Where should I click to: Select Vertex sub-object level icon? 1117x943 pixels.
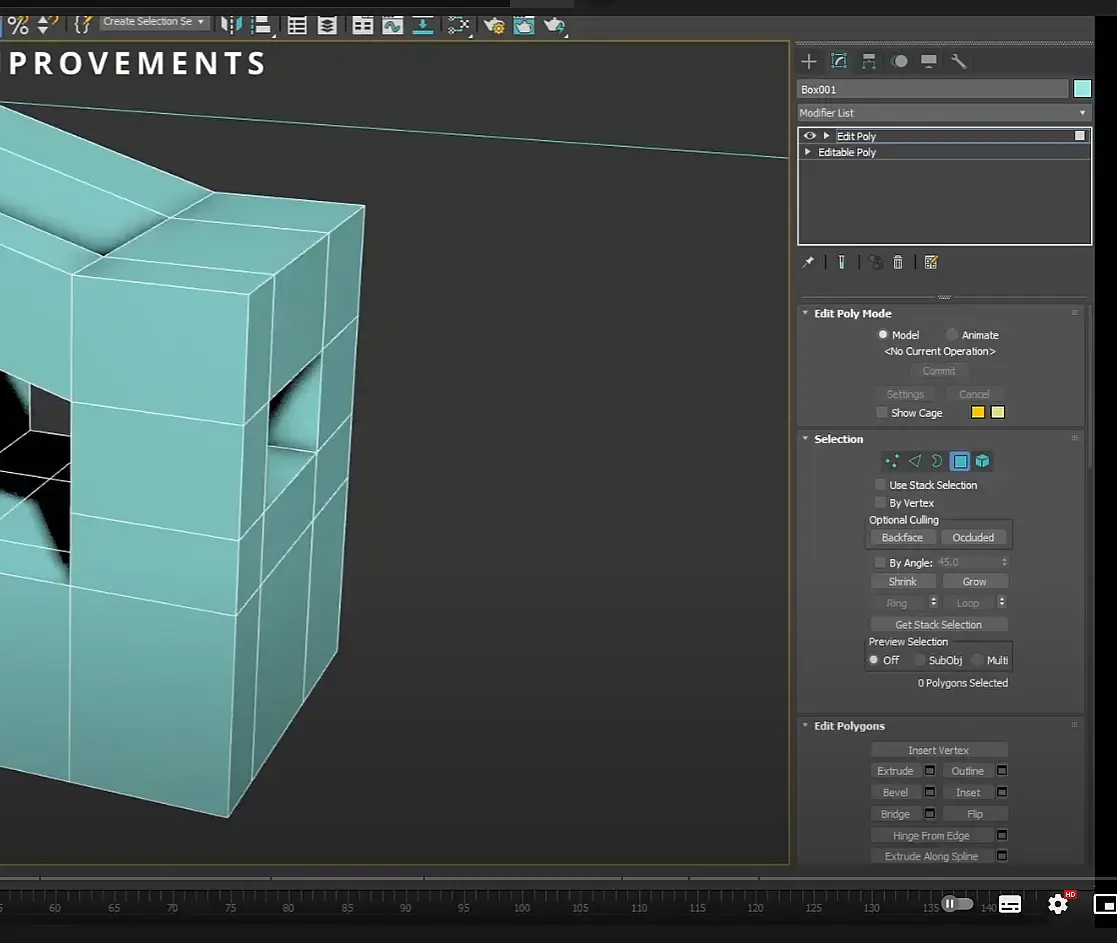(x=892, y=461)
